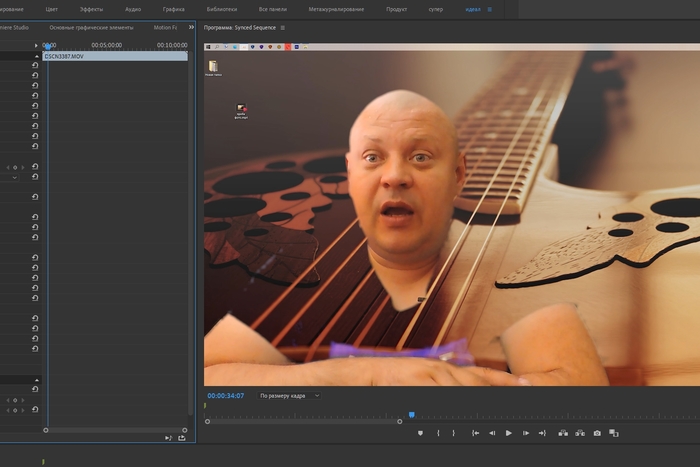Toggle Comparison View in Program monitor
This screenshot has width=700, height=467.
(x=615, y=433)
